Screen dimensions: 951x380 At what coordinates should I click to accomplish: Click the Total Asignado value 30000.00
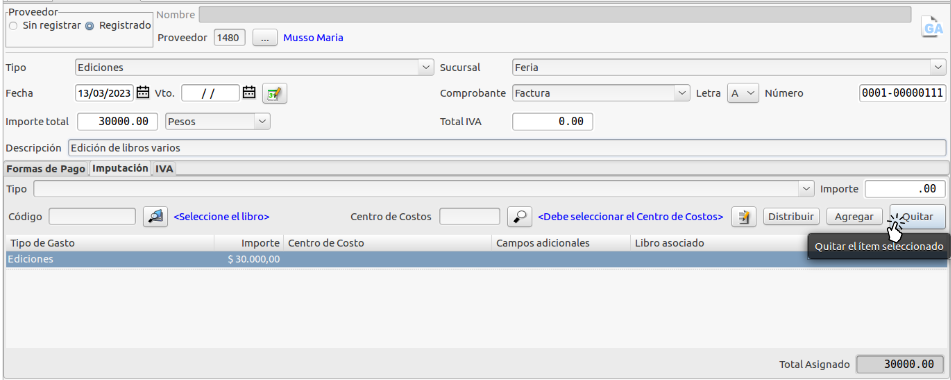900,364
